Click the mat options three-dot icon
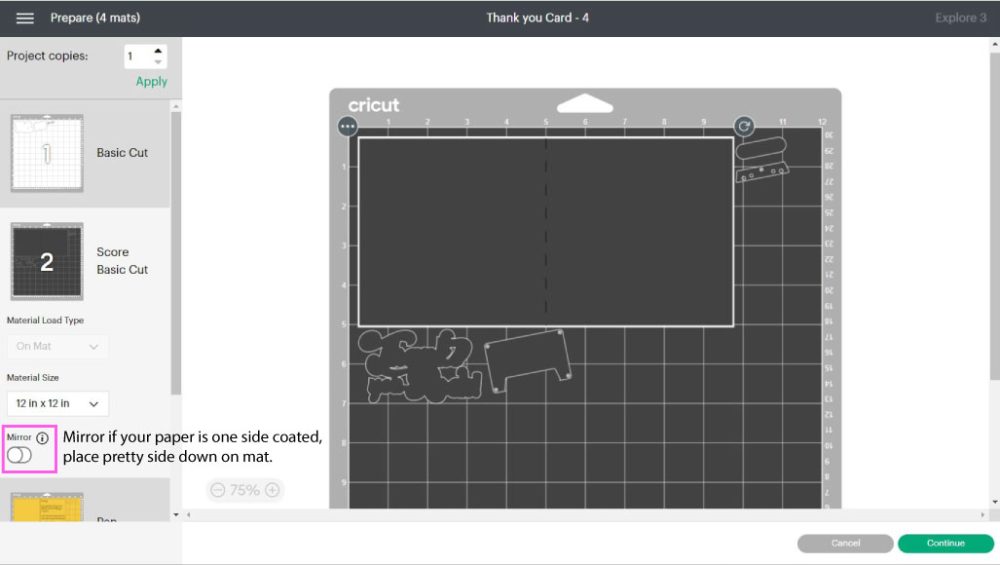1000x565 pixels. tap(347, 126)
